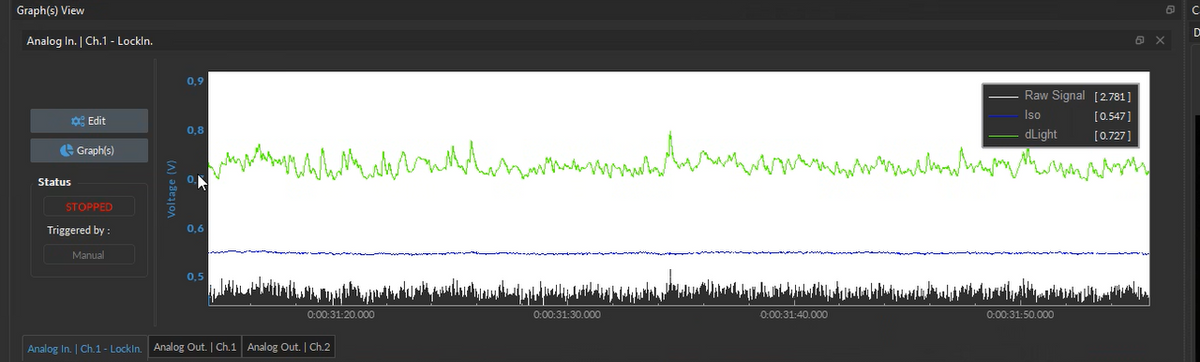Viewport: 1200px width, 362px height.
Task: Select Raw Signal legend entry
Action: [1061, 96]
